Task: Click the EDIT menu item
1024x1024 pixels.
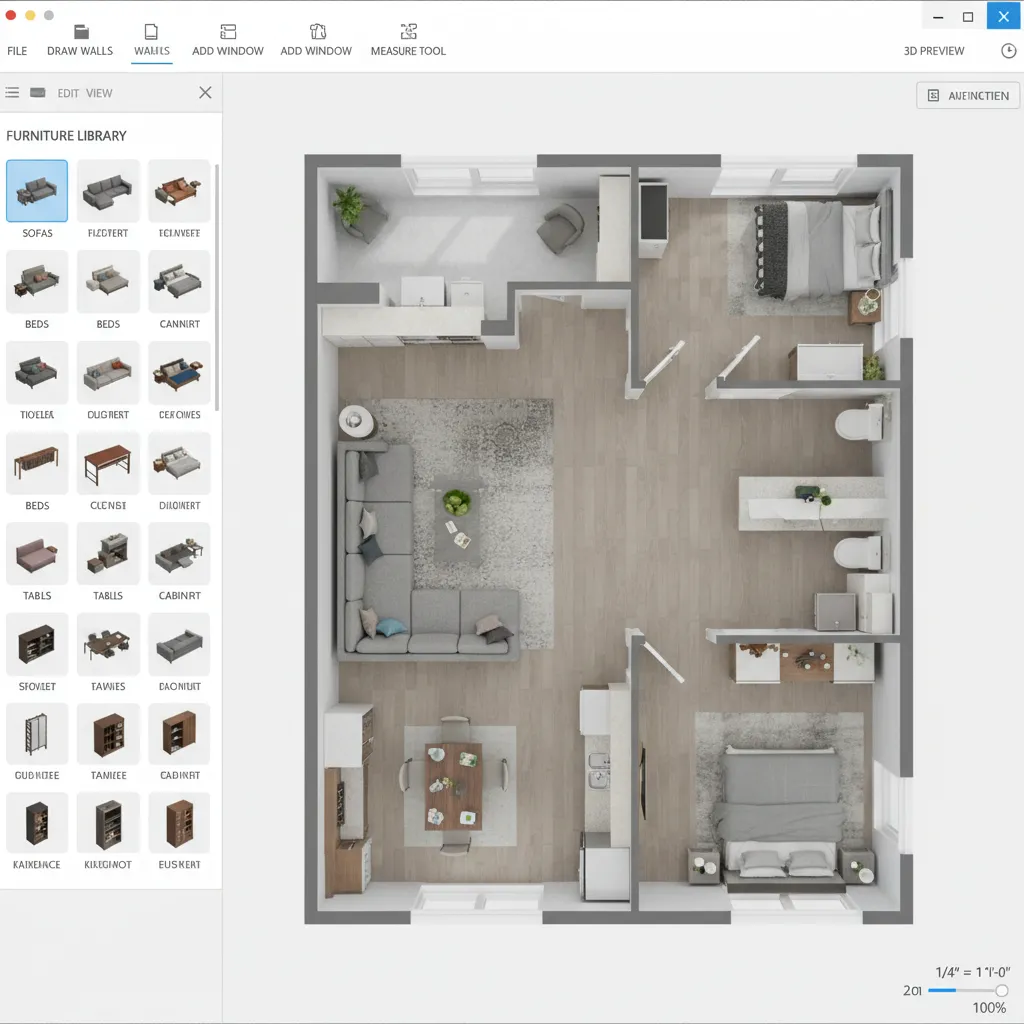Action: click(x=68, y=92)
